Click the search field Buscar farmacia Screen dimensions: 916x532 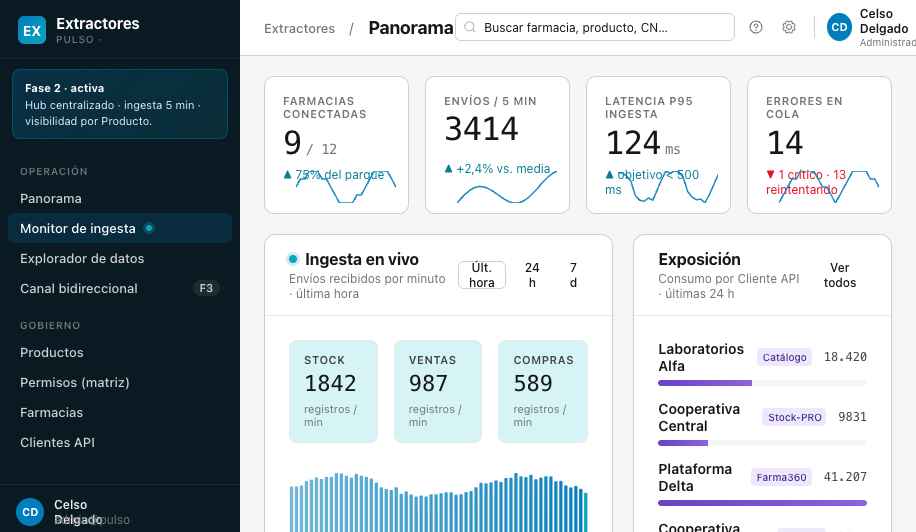pyautogui.click(x=595, y=27)
